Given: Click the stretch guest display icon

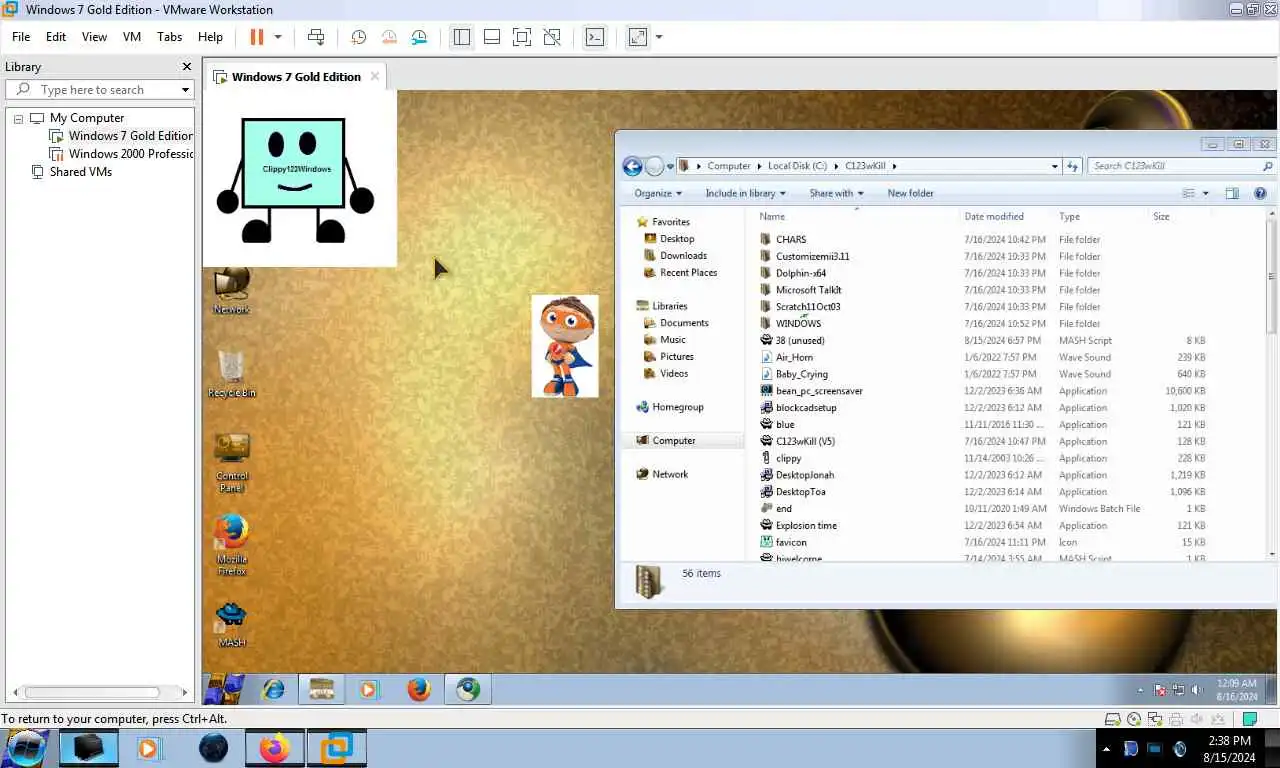Looking at the screenshot, I should click(x=637, y=37).
